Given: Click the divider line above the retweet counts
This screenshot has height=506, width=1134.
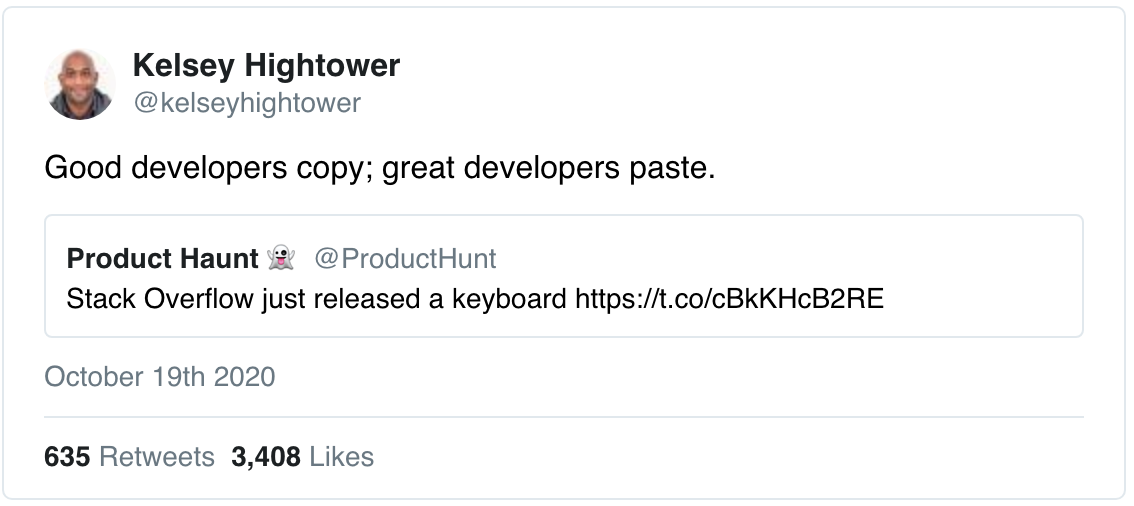Looking at the screenshot, I should 564,416.
